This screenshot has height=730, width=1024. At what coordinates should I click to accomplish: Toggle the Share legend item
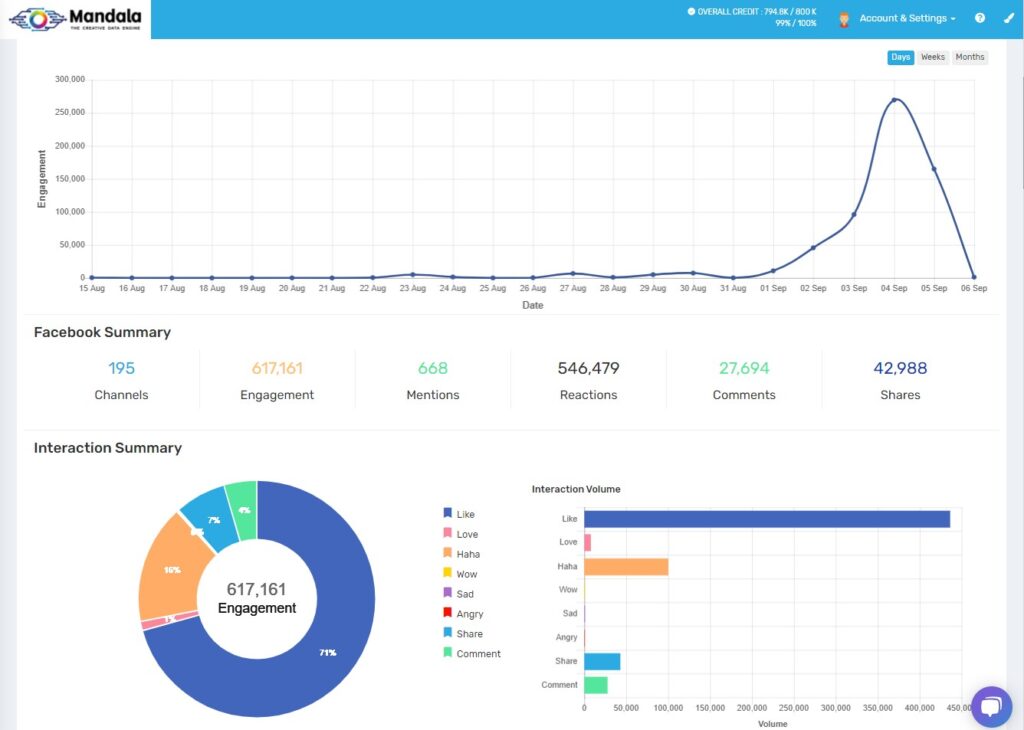[x=469, y=634]
